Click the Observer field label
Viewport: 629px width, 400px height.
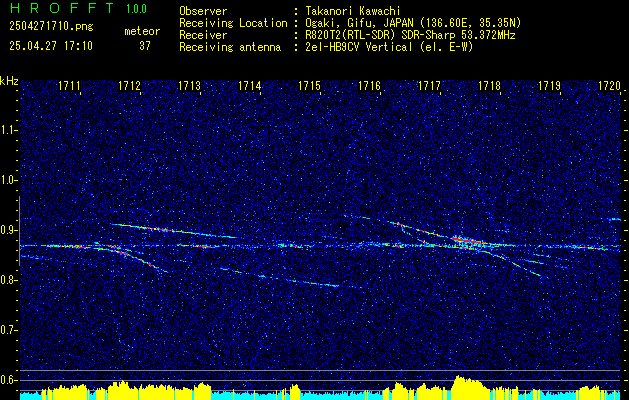[203, 11]
